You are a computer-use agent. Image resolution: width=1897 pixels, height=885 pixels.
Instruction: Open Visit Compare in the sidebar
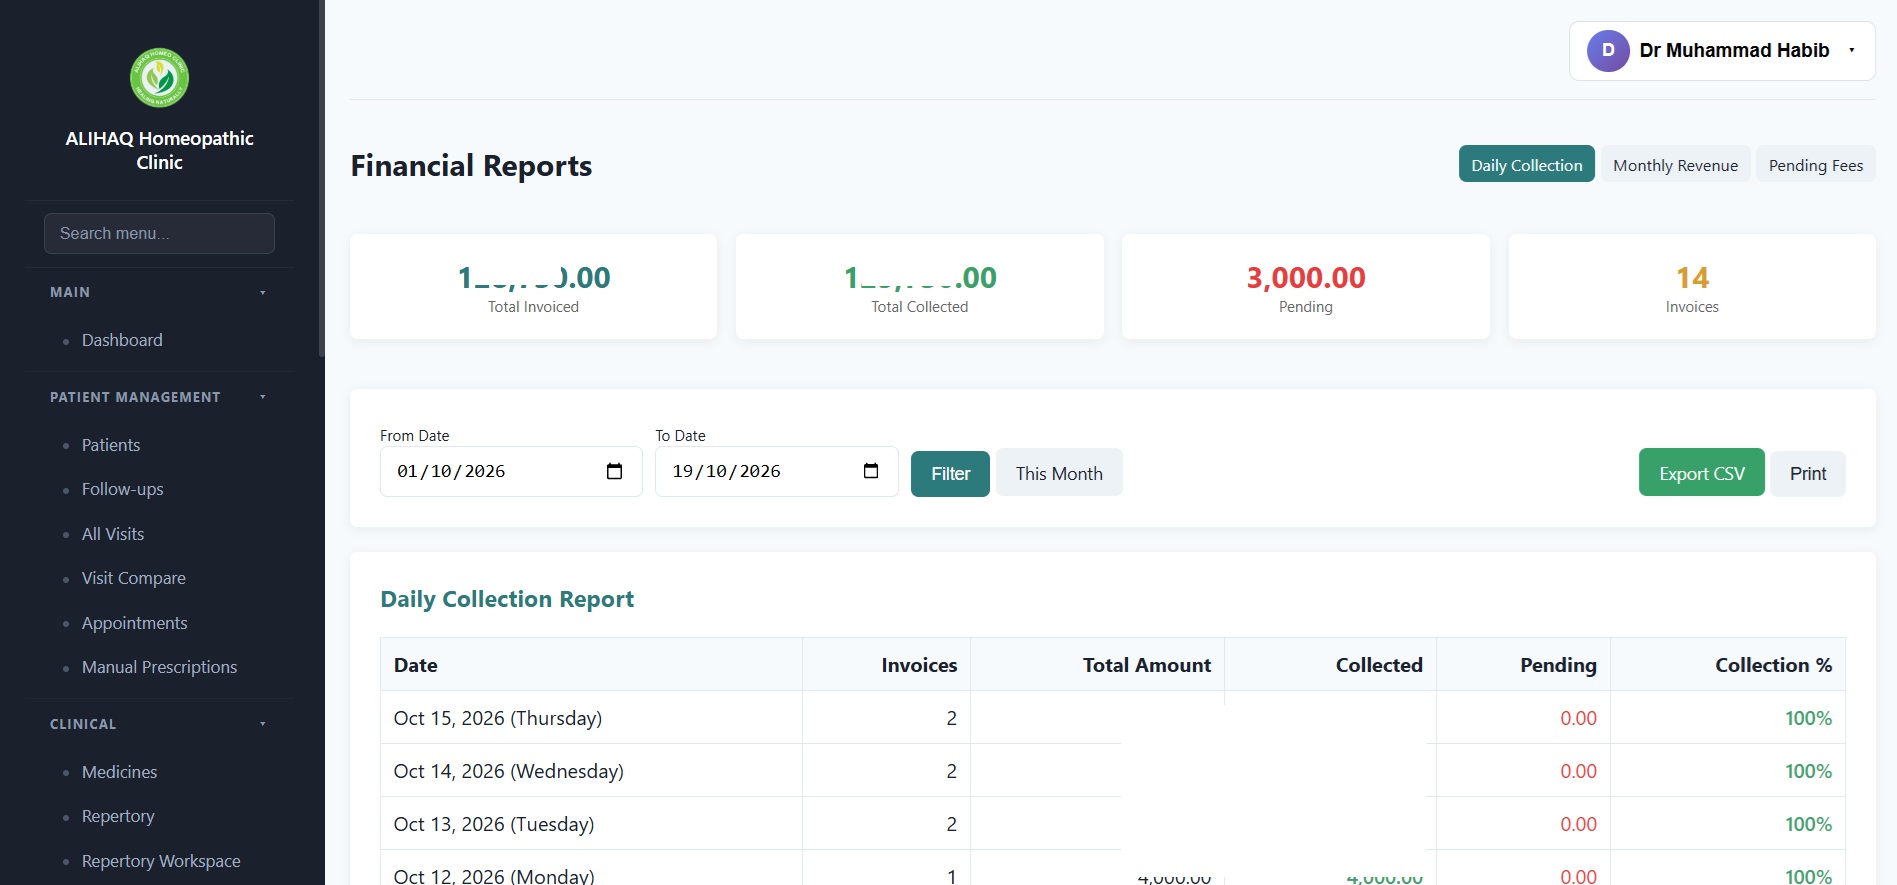click(x=134, y=578)
